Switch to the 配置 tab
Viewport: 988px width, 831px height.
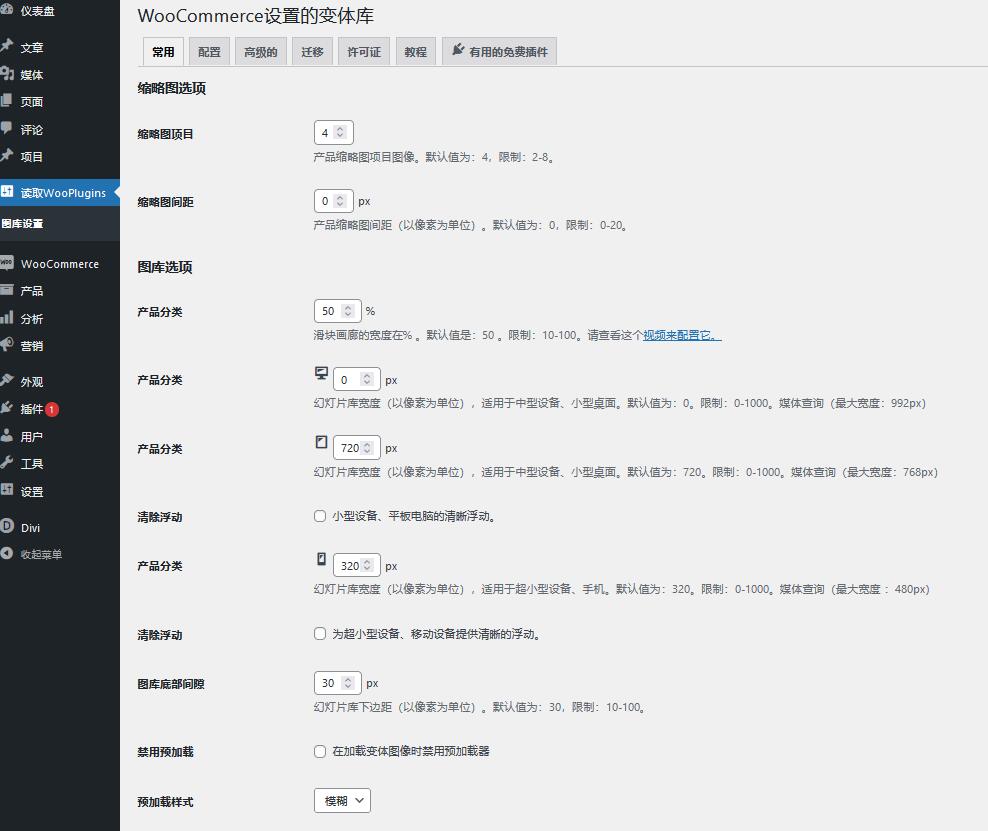(209, 52)
